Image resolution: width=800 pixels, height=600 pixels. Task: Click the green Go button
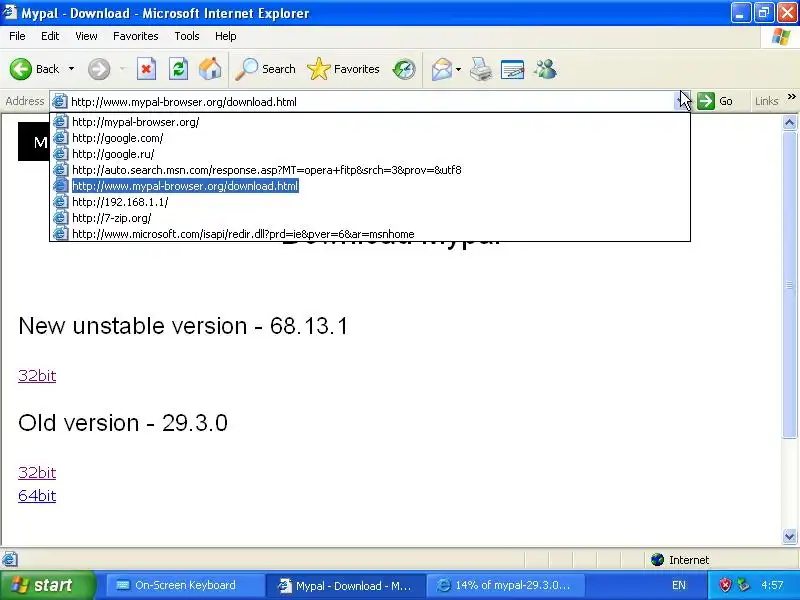[x=715, y=101]
